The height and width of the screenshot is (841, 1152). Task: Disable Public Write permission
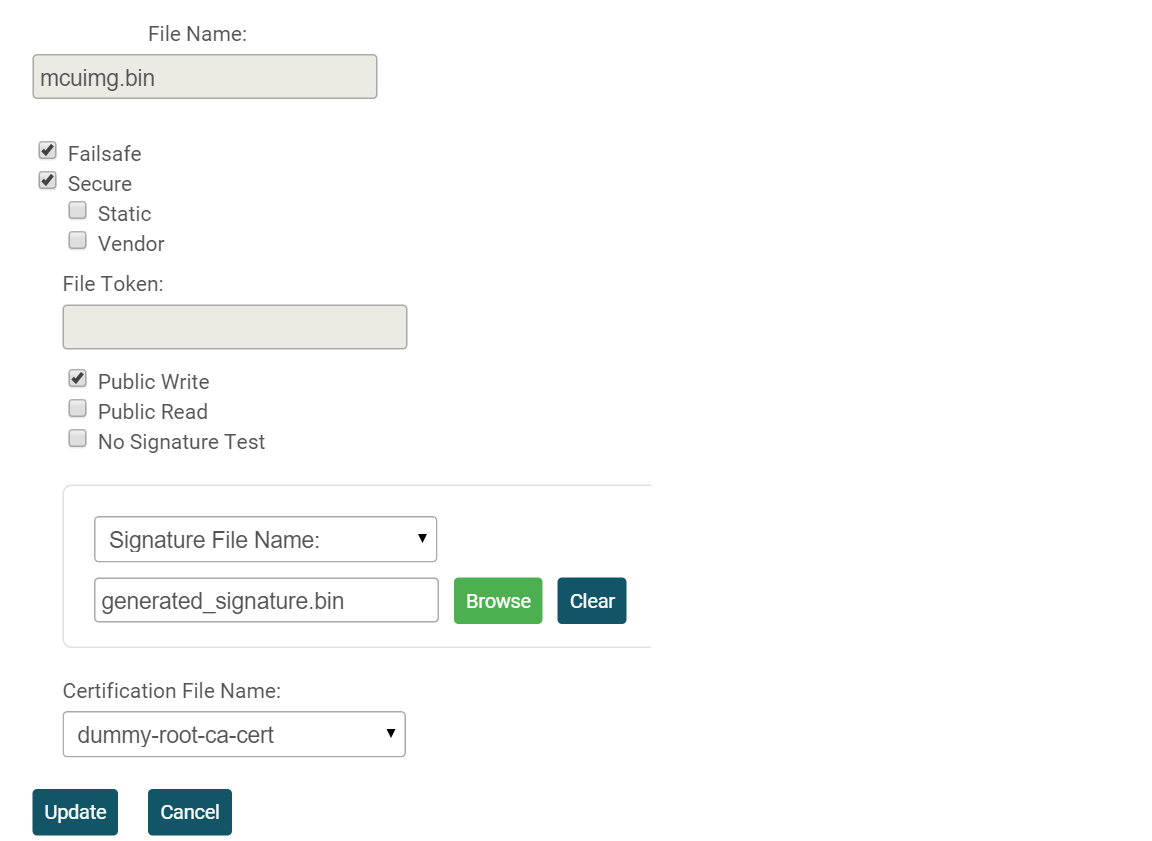click(77, 379)
